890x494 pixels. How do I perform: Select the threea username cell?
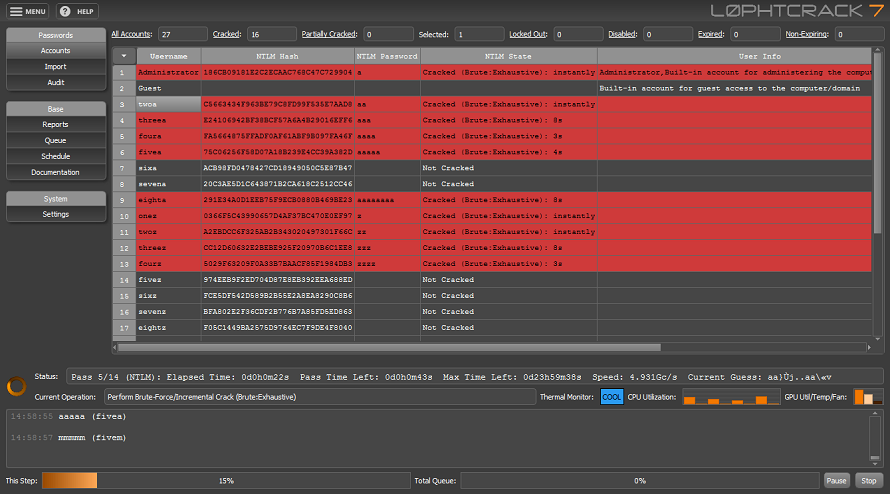[x=169, y=120]
